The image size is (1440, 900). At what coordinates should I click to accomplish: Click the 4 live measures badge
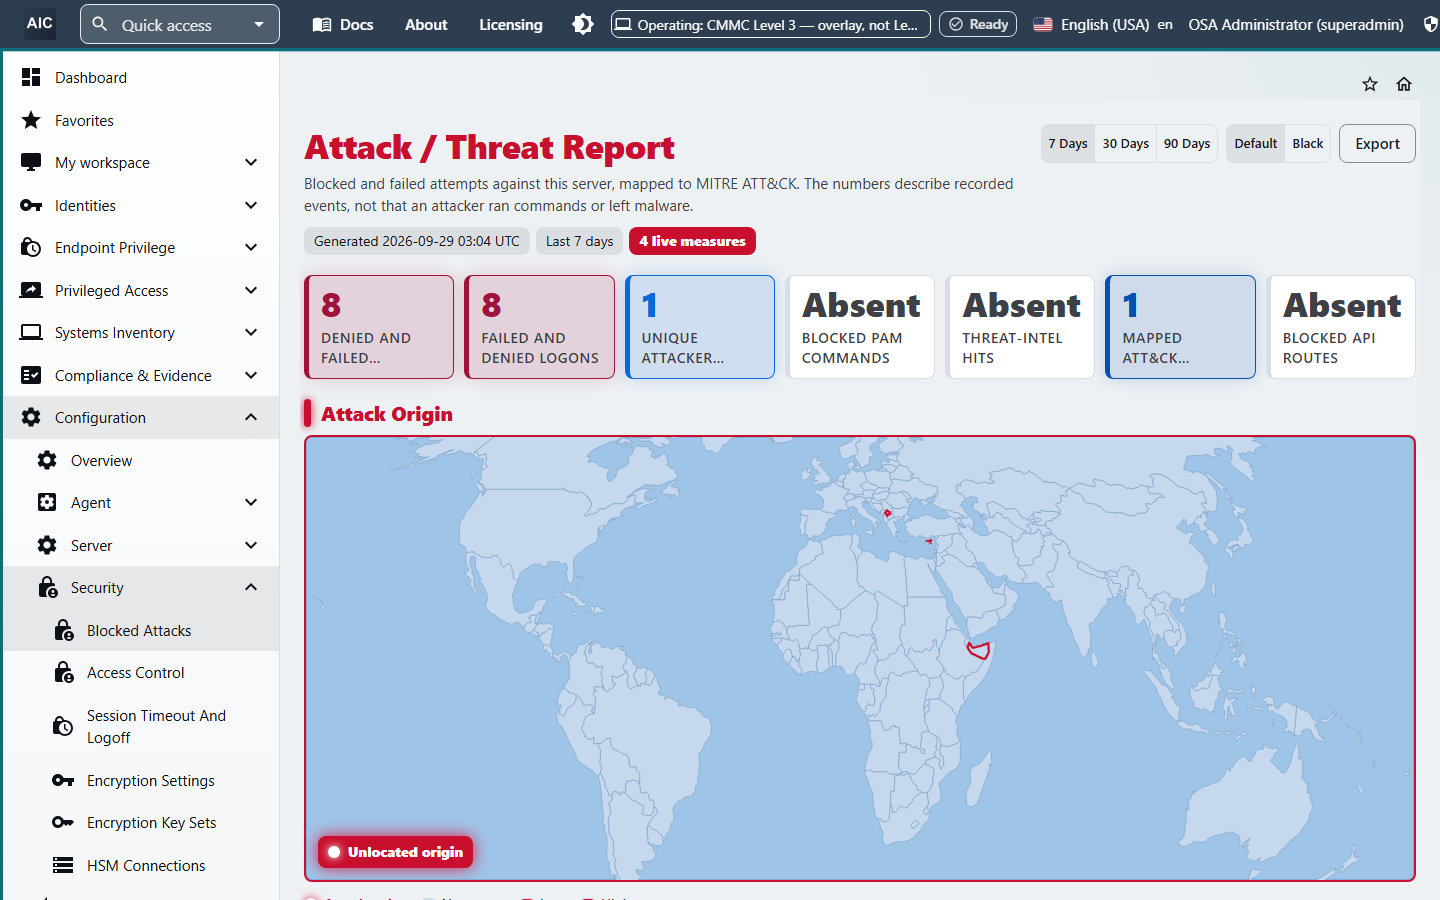pyautogui.click(x=692, y=241)
